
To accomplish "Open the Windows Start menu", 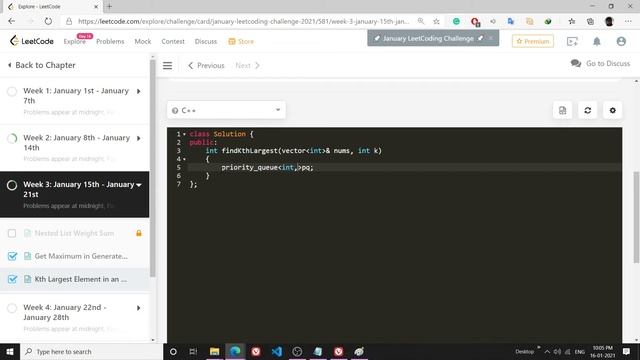I will pos(10,351).
